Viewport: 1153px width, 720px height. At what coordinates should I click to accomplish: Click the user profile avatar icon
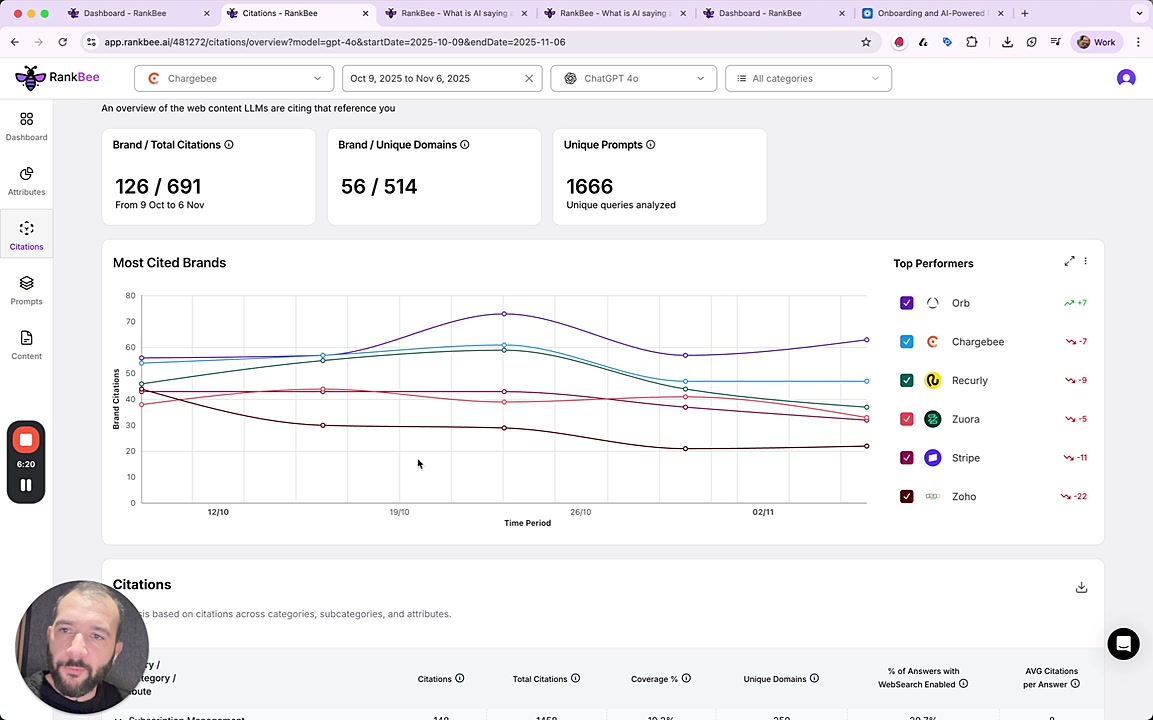pos(1126,78)
